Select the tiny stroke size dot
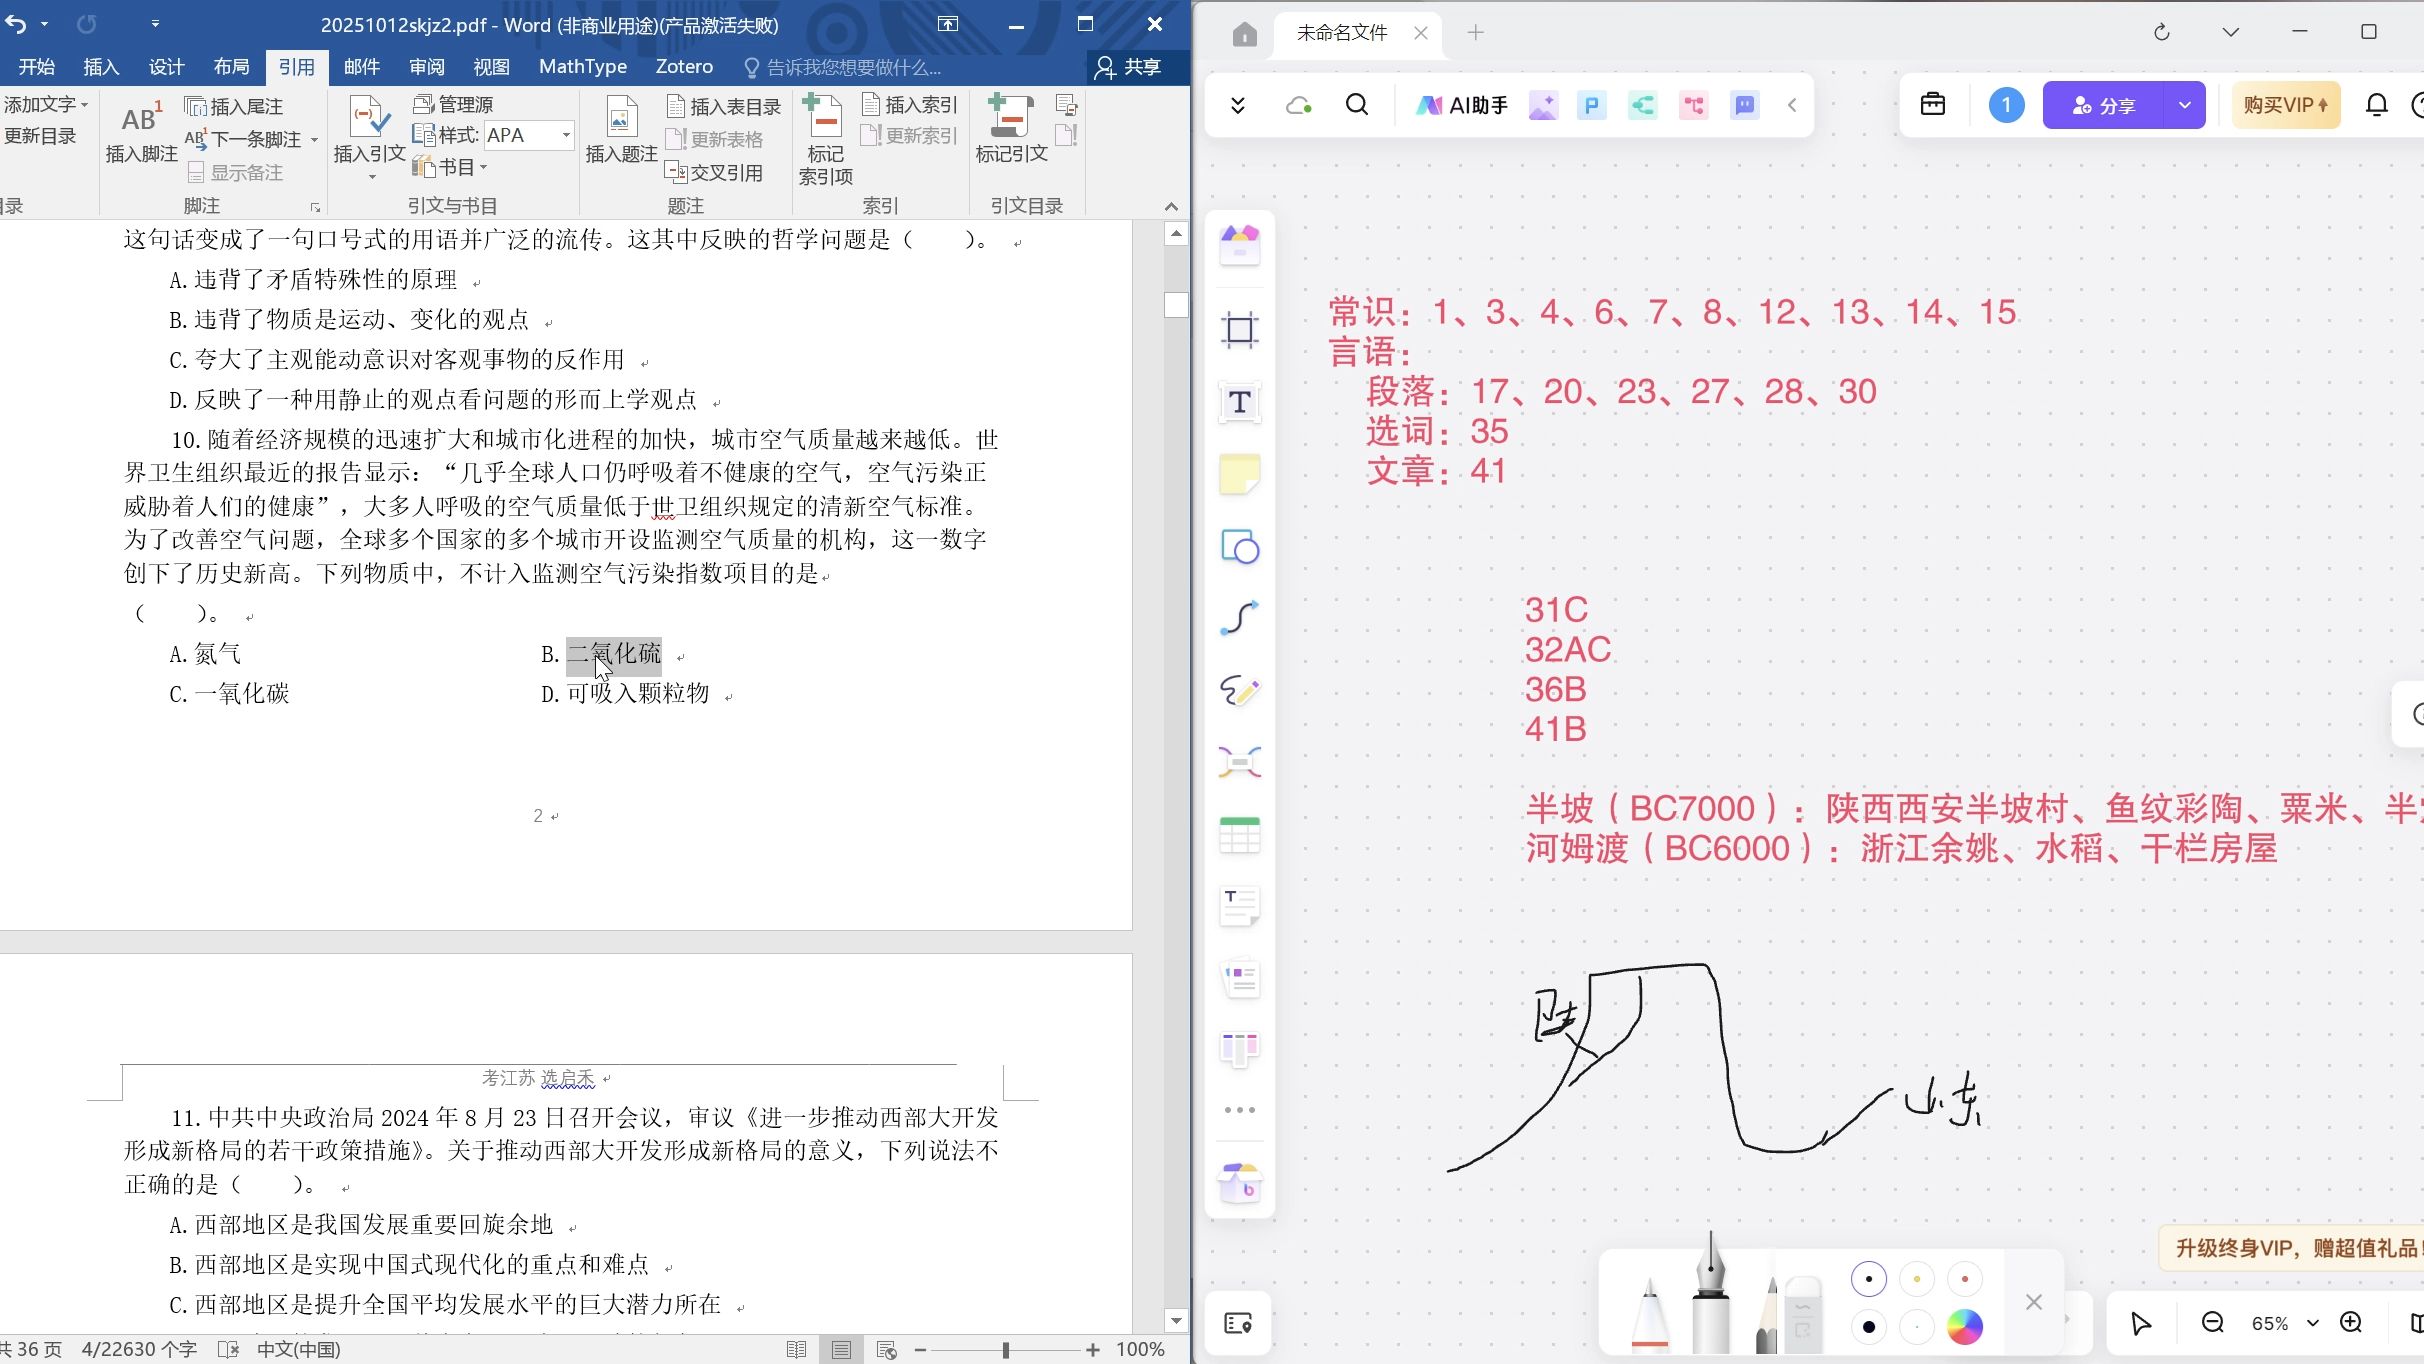Screen dimensions: 2424x1364 pyautogui.click(x=1916, y=1327)
